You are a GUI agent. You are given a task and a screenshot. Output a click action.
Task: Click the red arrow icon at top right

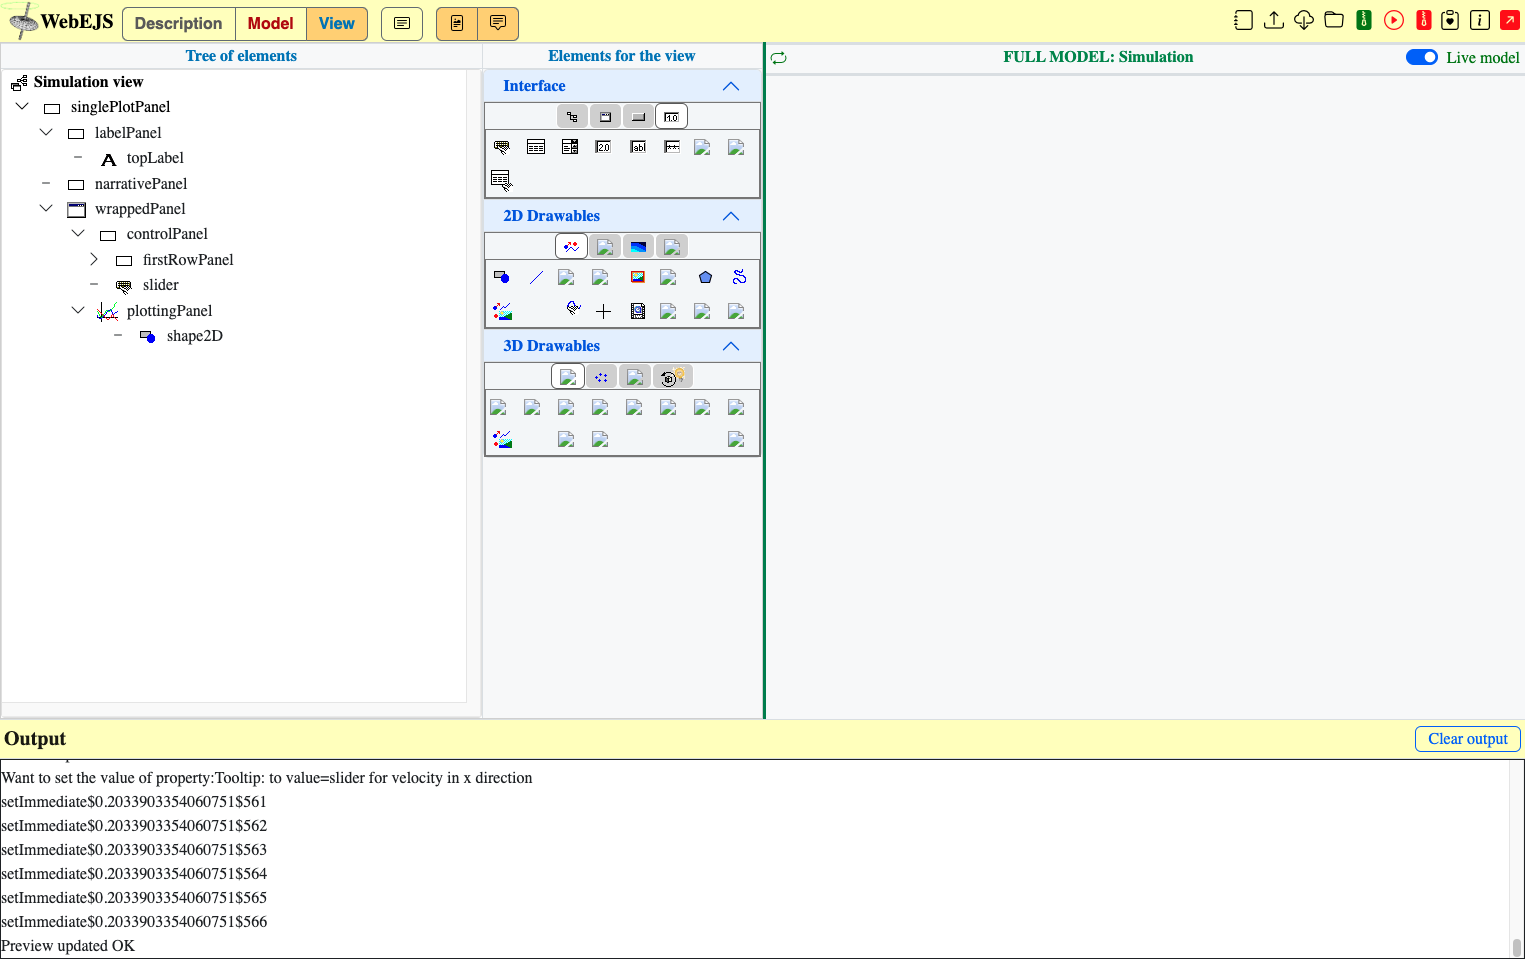(1510, 20)
